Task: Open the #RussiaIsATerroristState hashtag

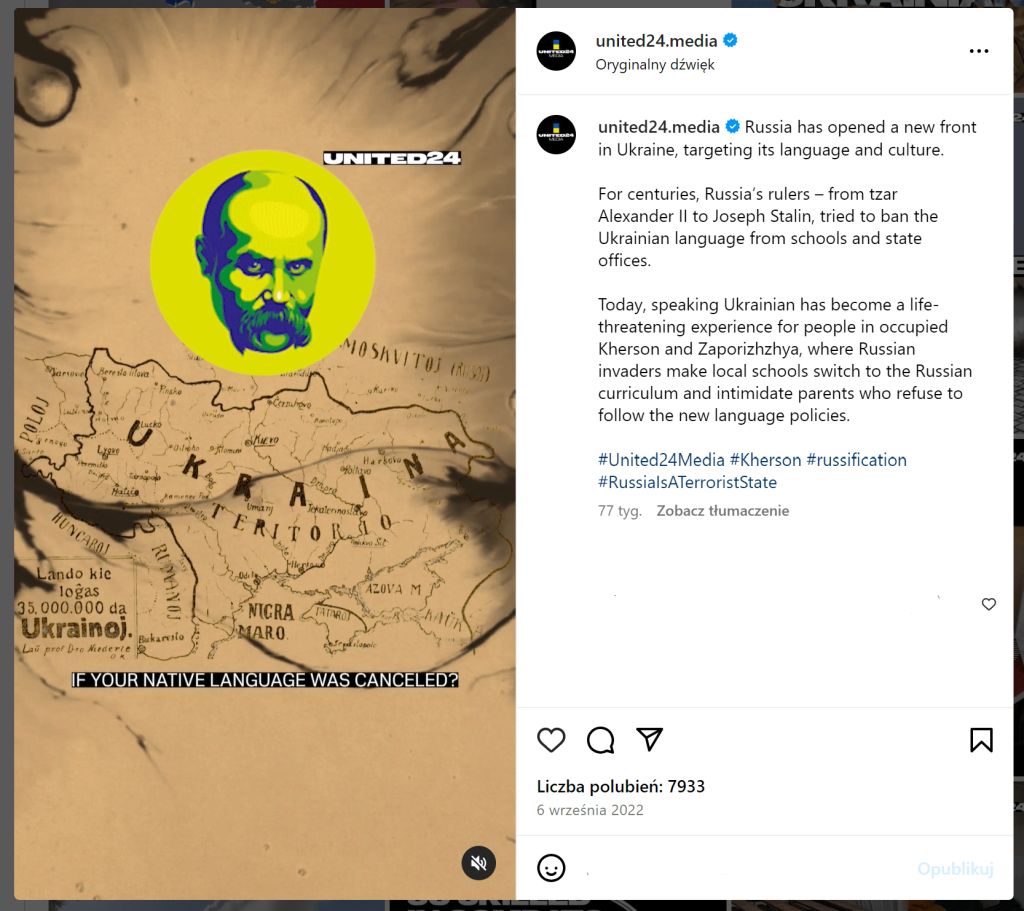Action: point(688,482)
